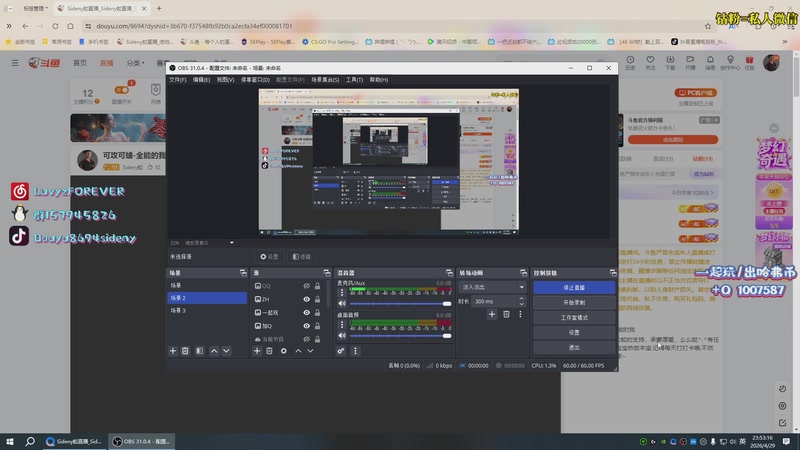Click the taskbar search magnifier icon
The image size is (800, 450).
pyautogui.click(x=30, y=441)
